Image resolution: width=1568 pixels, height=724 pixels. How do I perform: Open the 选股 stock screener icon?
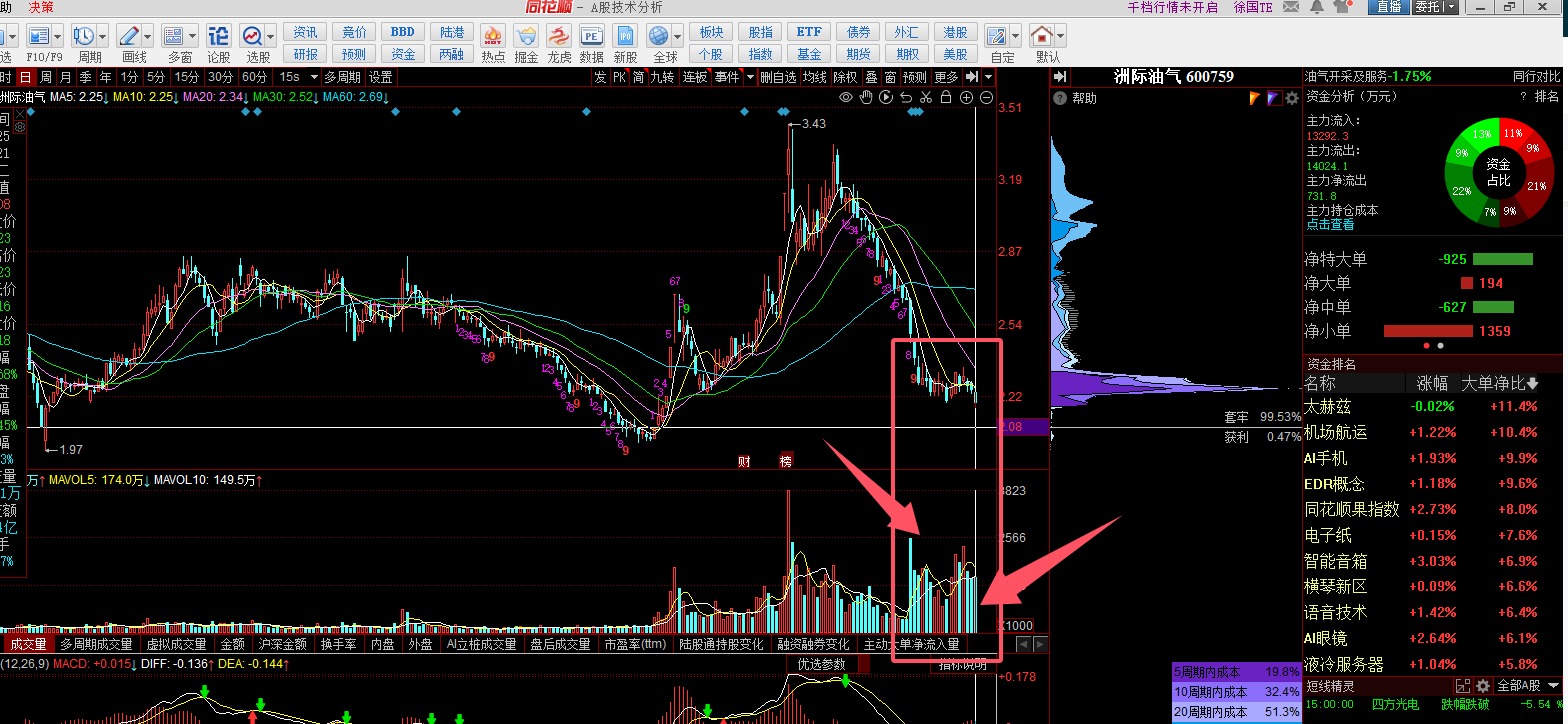tap(251, 36)
